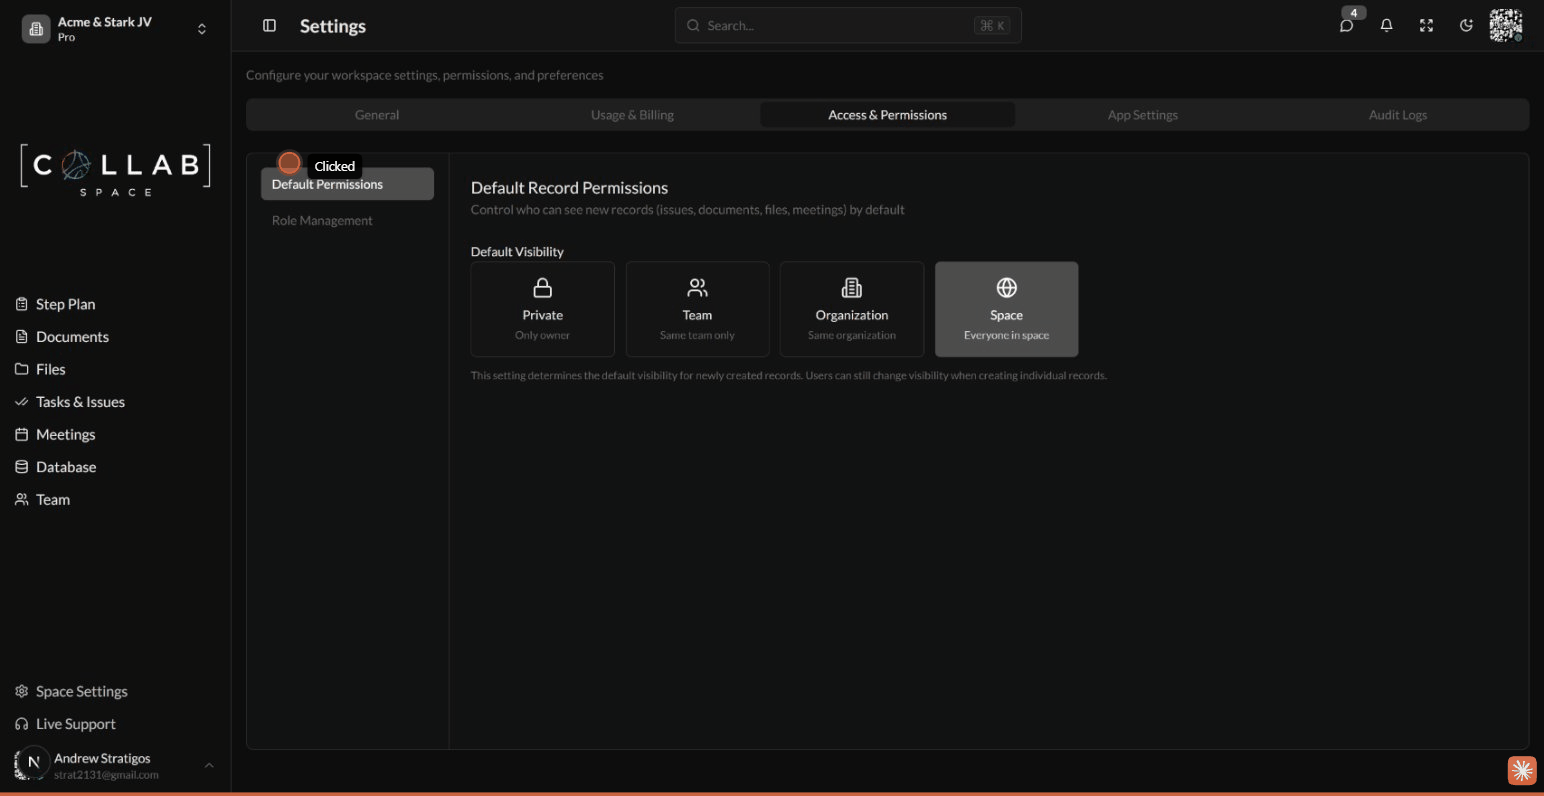Select Private visibility option
The image size is (1544, 796).
(542, 309)
